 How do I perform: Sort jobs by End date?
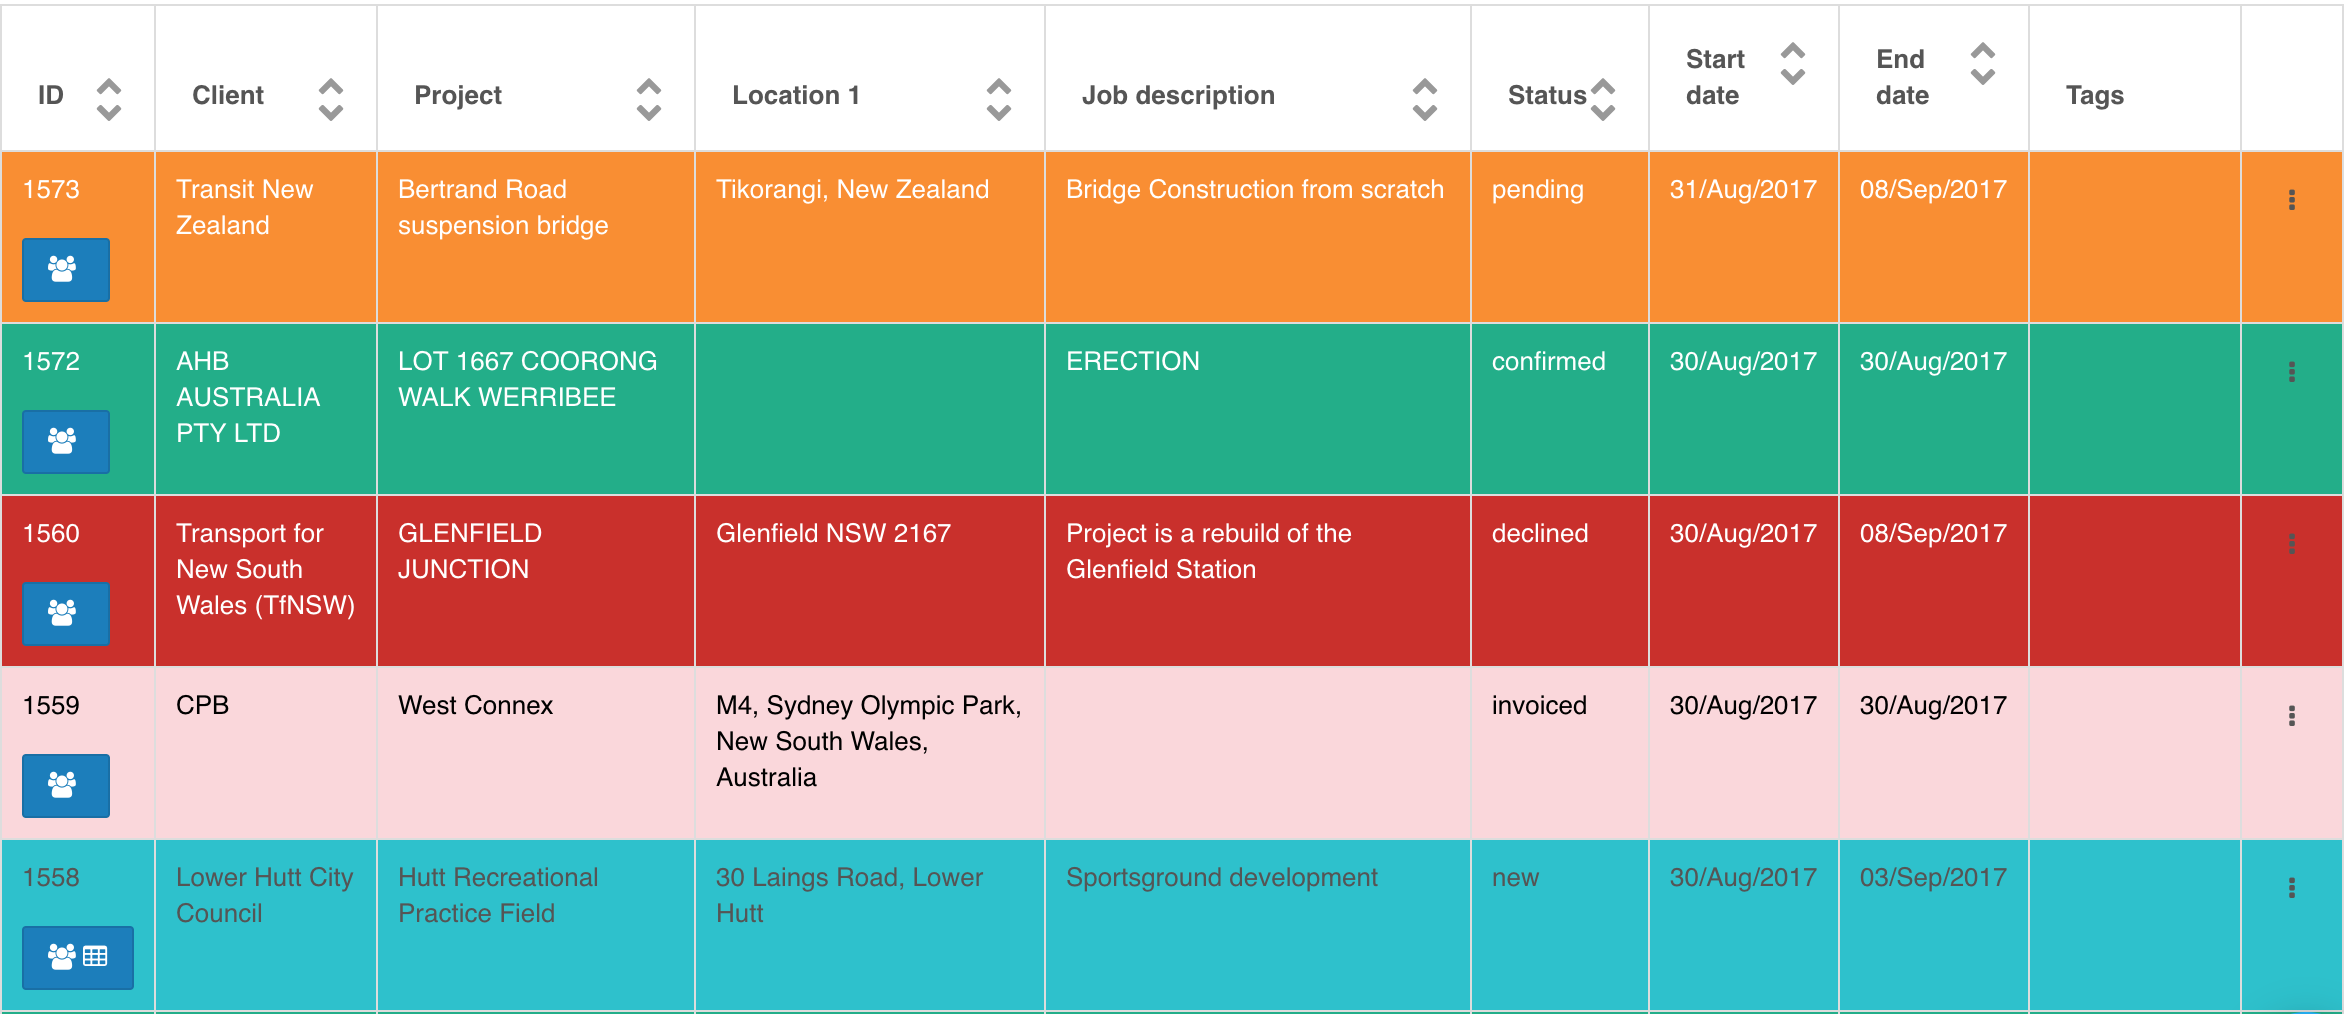tap(1982, 64)
